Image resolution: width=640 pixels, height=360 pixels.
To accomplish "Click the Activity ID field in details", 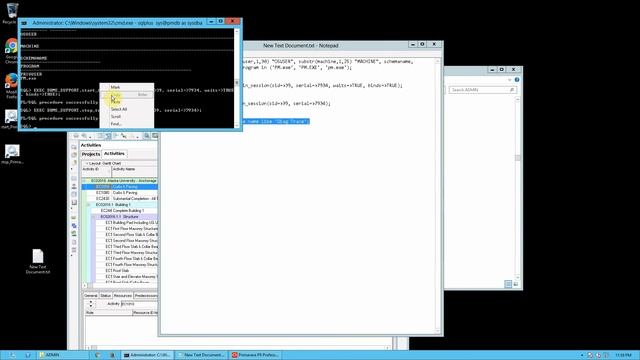I will pyautogui.click(x=139, y=304).
